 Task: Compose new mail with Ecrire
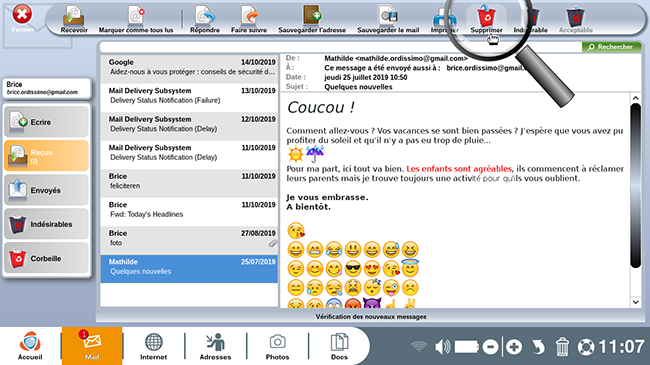(x=46, y=122)
